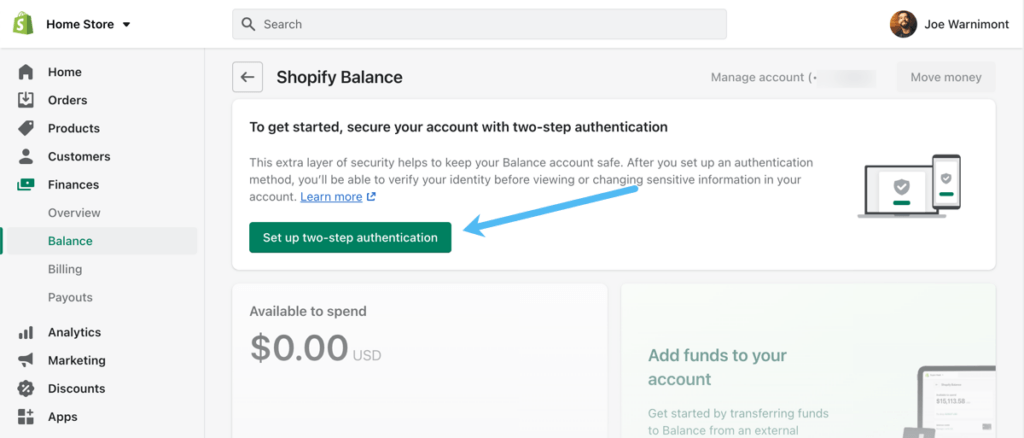Click the Customers person icon
Image resolution: width=1024 pixels, height=438 pixels.
[26, 156]
